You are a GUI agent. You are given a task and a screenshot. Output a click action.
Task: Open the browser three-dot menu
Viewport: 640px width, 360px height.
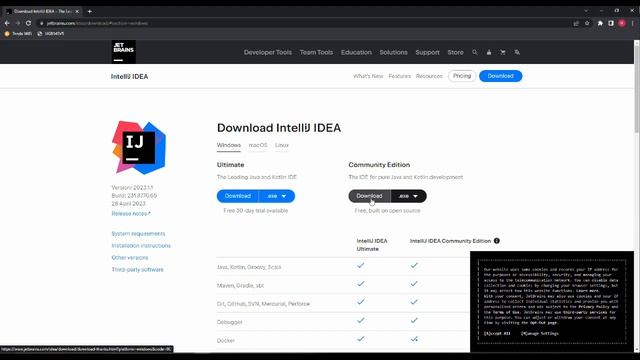pyautogui.click(x=633, y=23)
